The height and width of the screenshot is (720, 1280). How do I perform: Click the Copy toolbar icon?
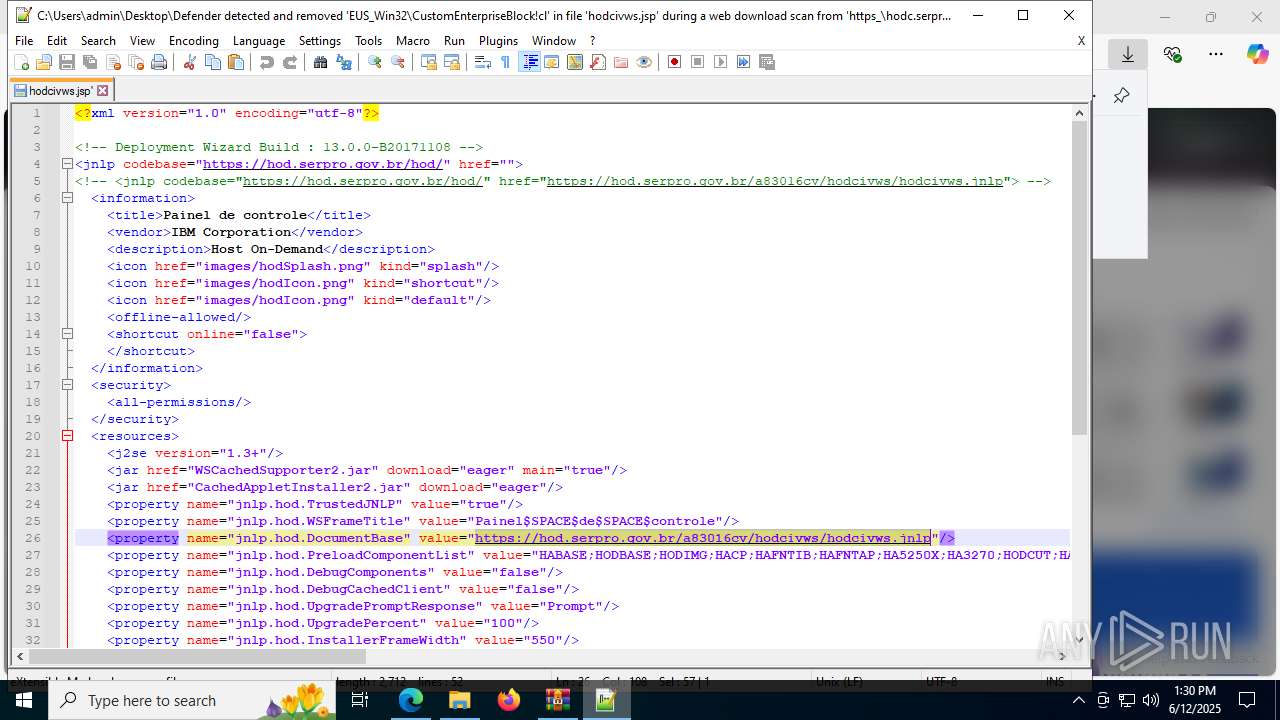click(212, 62)
